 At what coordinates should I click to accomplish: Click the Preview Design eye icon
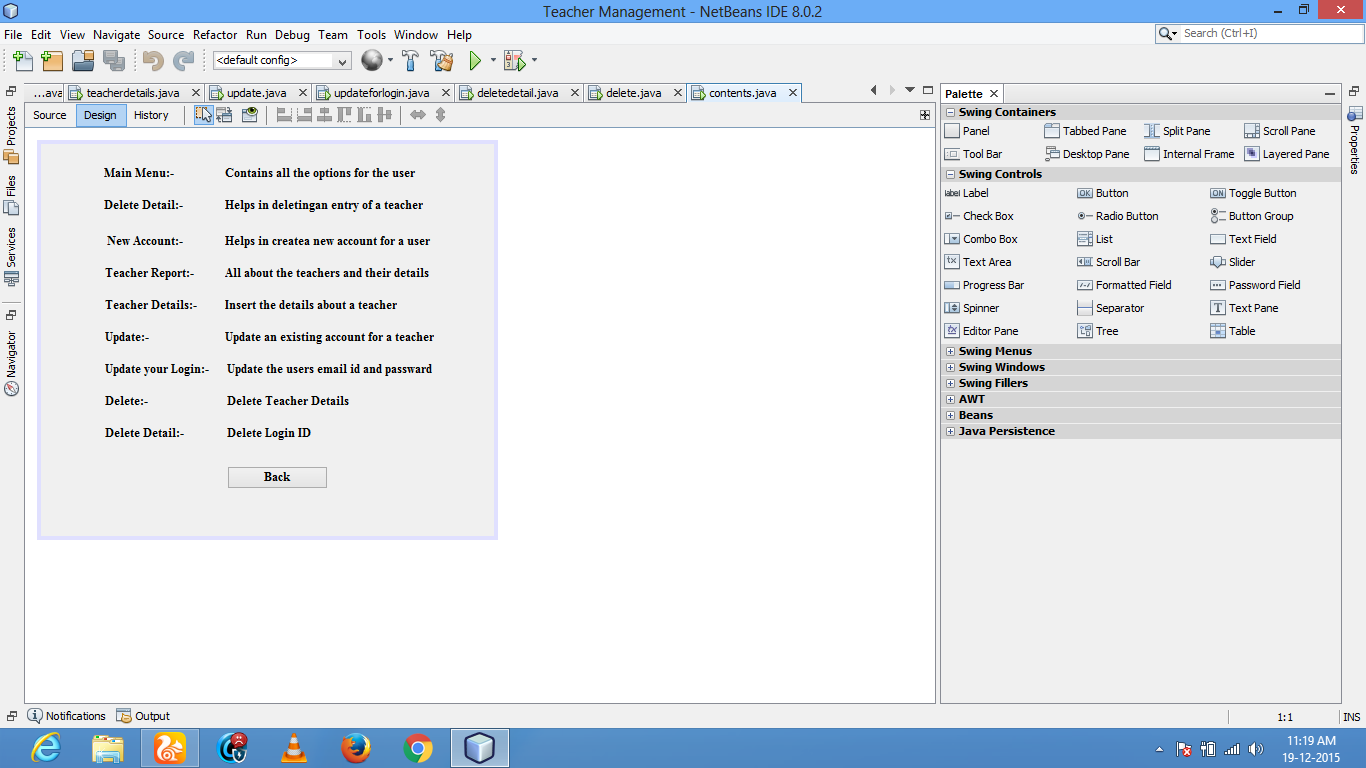pyautogui.click(x=251, y=114)
